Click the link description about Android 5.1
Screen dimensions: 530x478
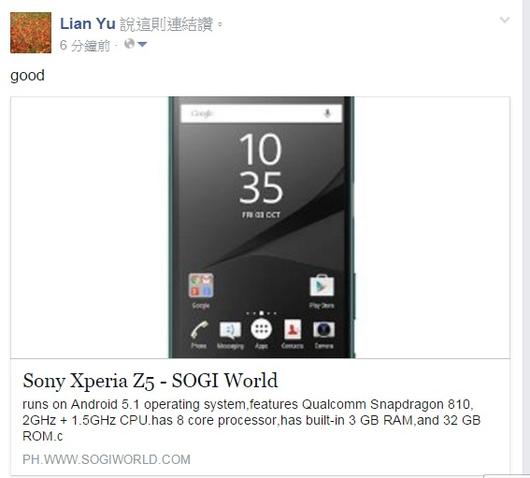pyautogui.click(x=251, y=420)
